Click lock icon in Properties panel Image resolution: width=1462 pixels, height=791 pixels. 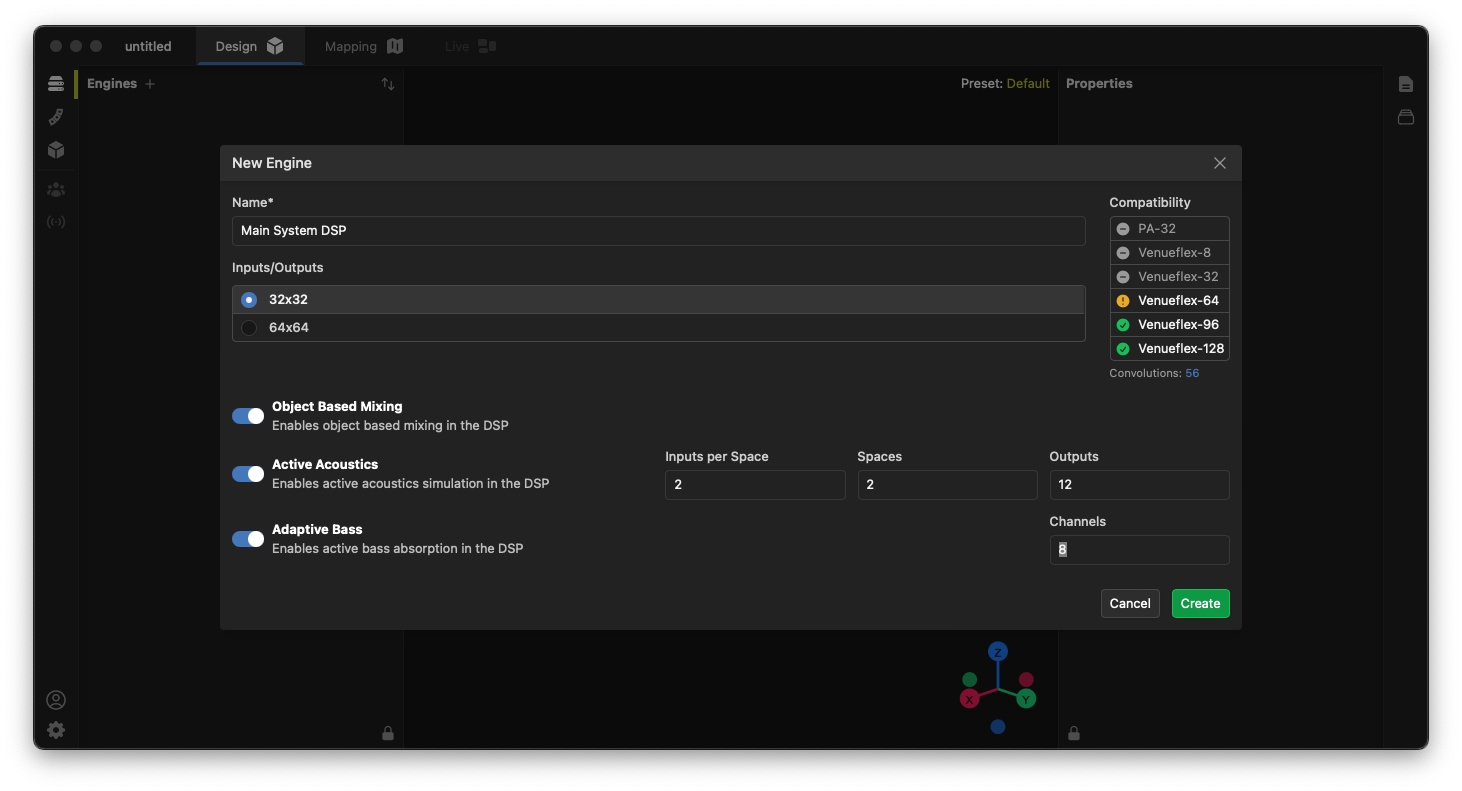(x=1074, y=733)
